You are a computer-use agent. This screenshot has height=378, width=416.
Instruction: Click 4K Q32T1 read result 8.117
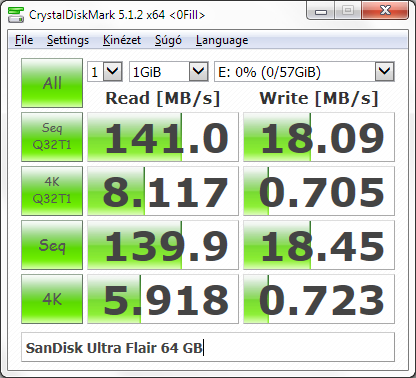point(163,191)
